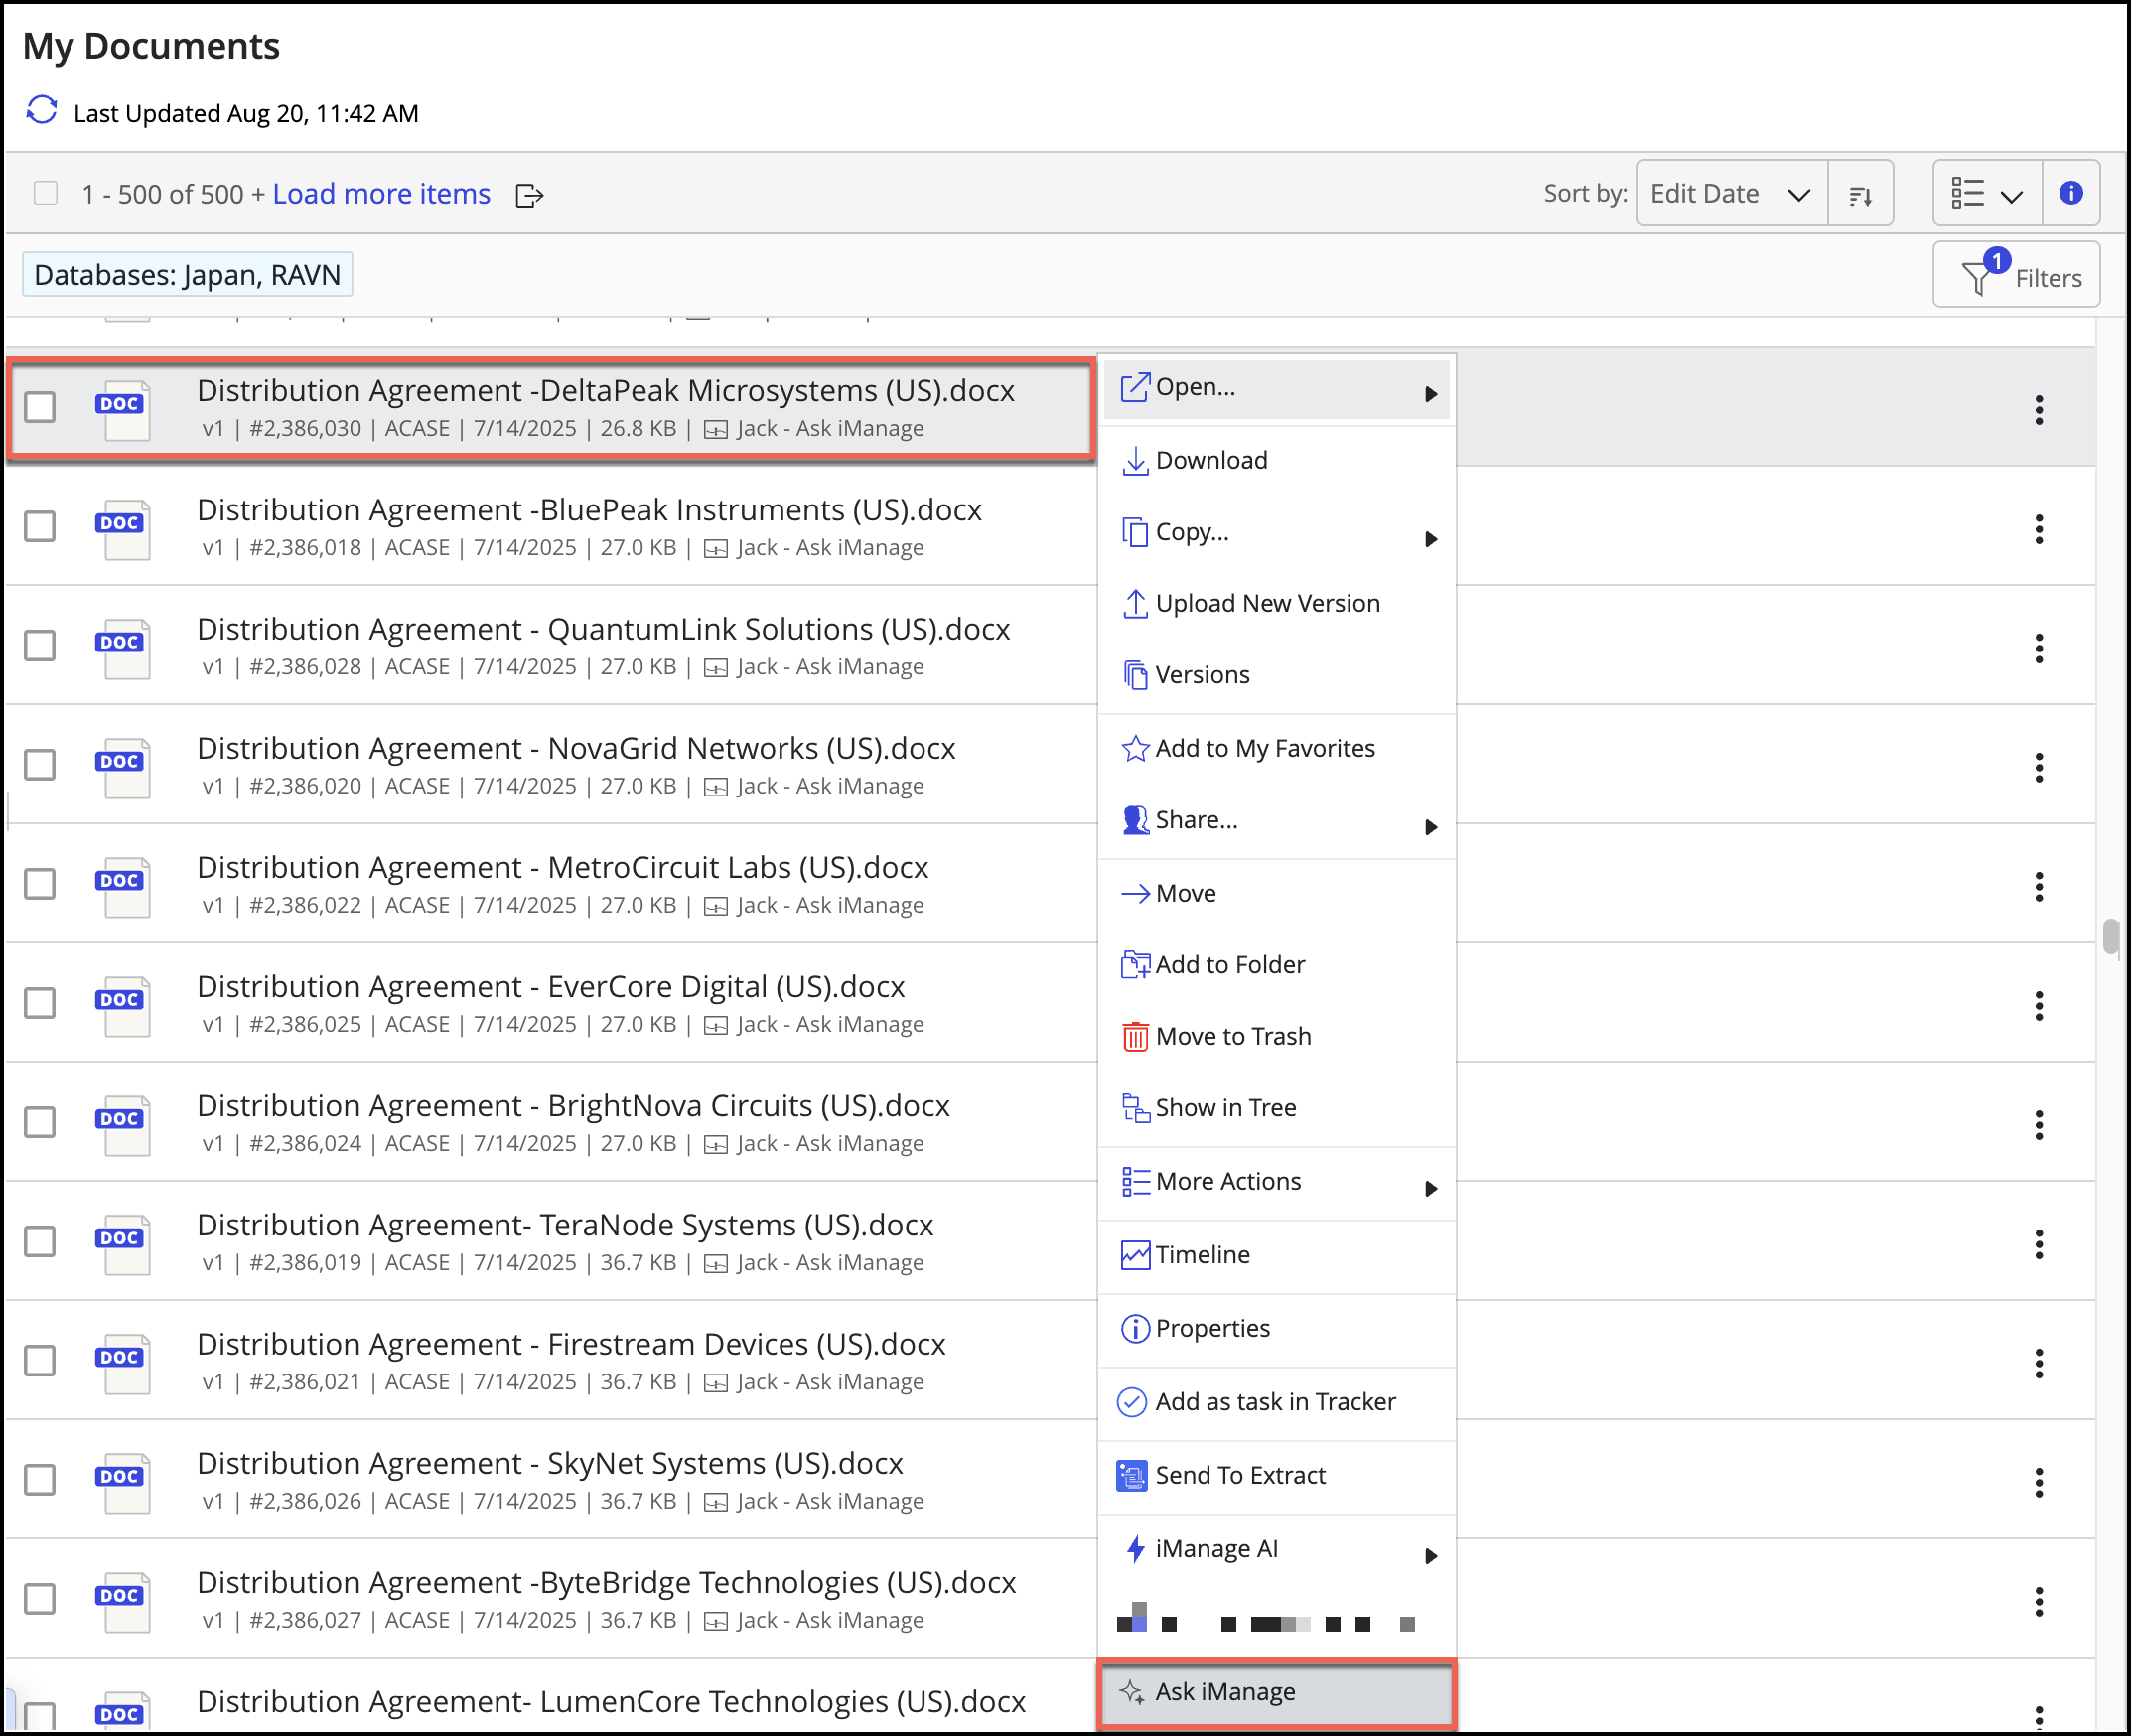Click the refresh icon beside Last Updated
The image size is (2131, 1736).
pos(42,111)
